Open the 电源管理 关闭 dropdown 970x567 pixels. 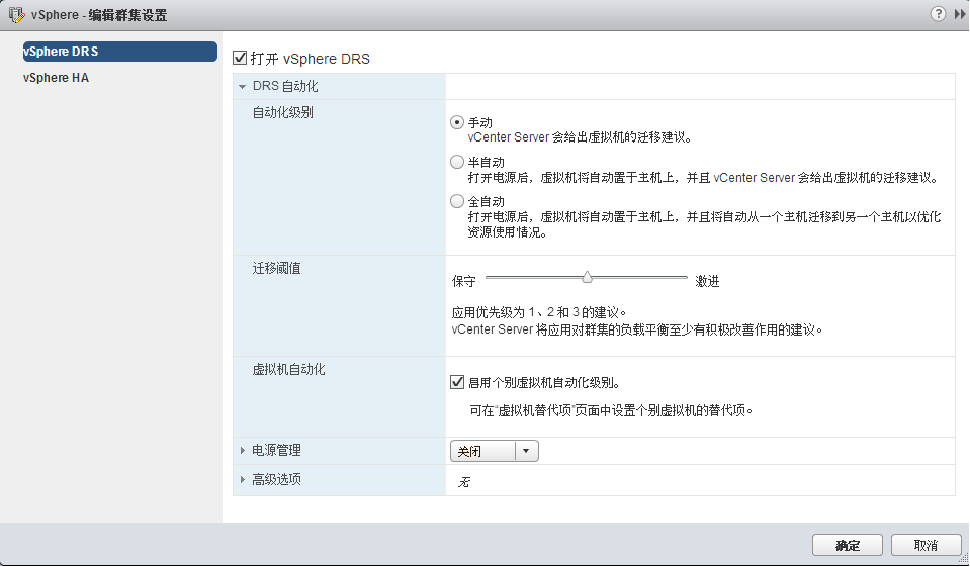[494, 451]
